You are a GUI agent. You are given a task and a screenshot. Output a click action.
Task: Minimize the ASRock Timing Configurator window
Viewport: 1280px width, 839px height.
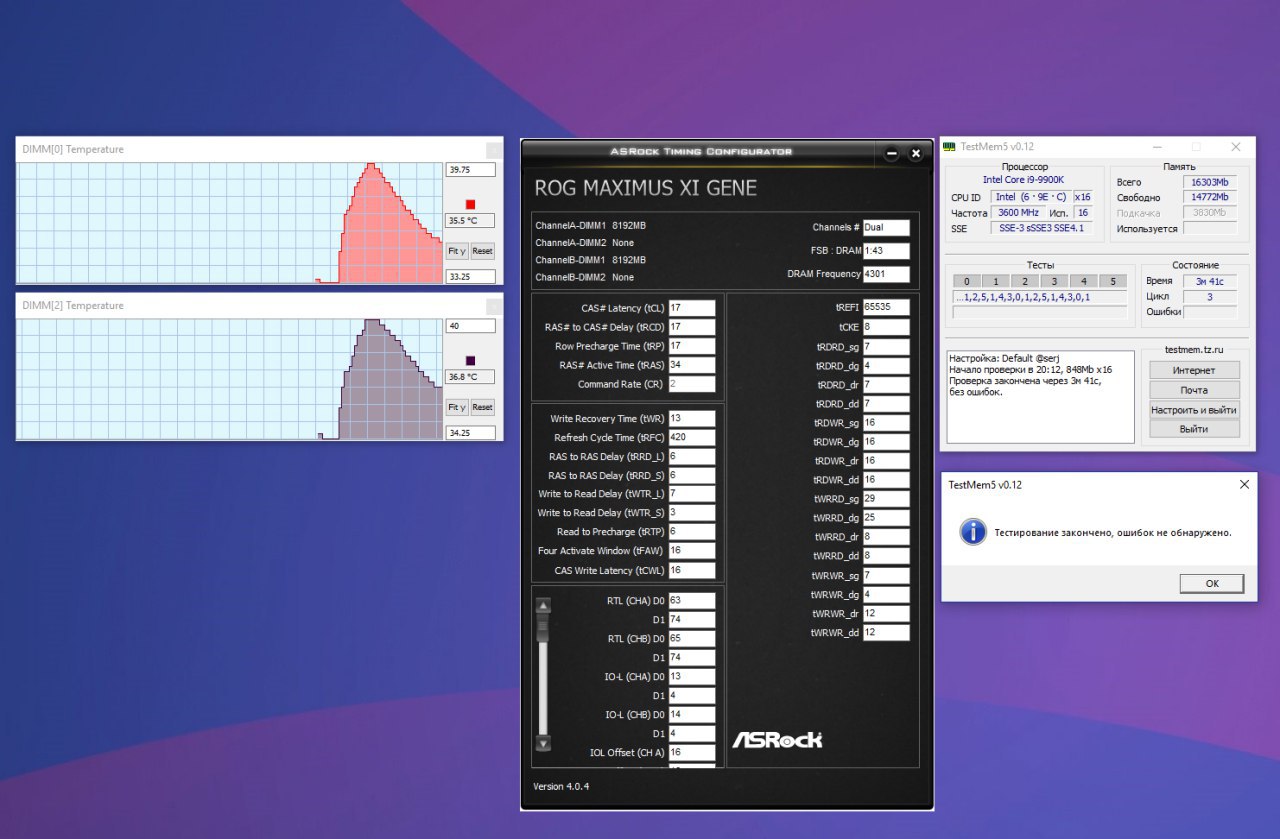[892, 153]
